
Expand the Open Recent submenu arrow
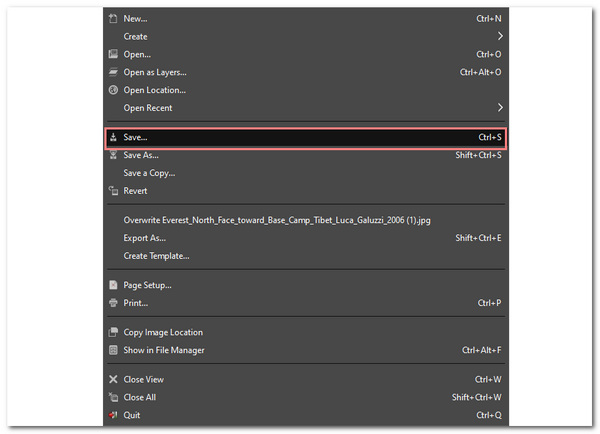coord(500,108)
